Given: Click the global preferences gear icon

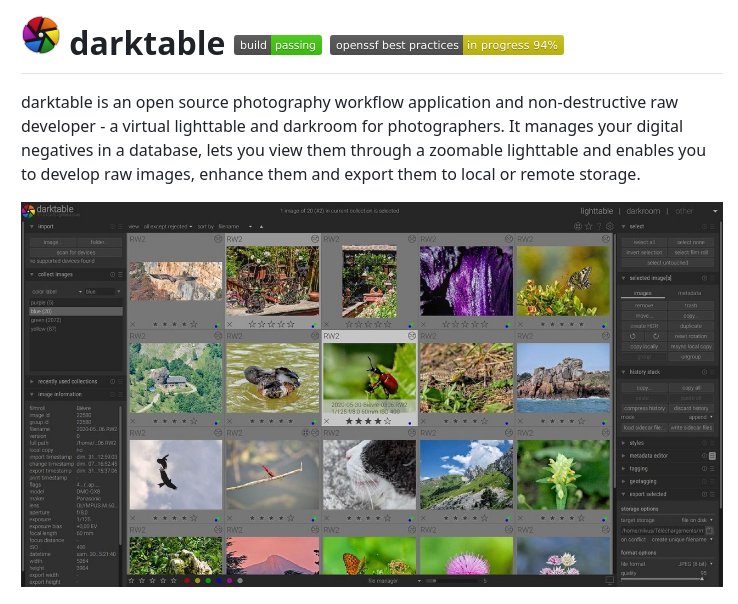Looking at the screenshot, I should click(x=609, y=227).
